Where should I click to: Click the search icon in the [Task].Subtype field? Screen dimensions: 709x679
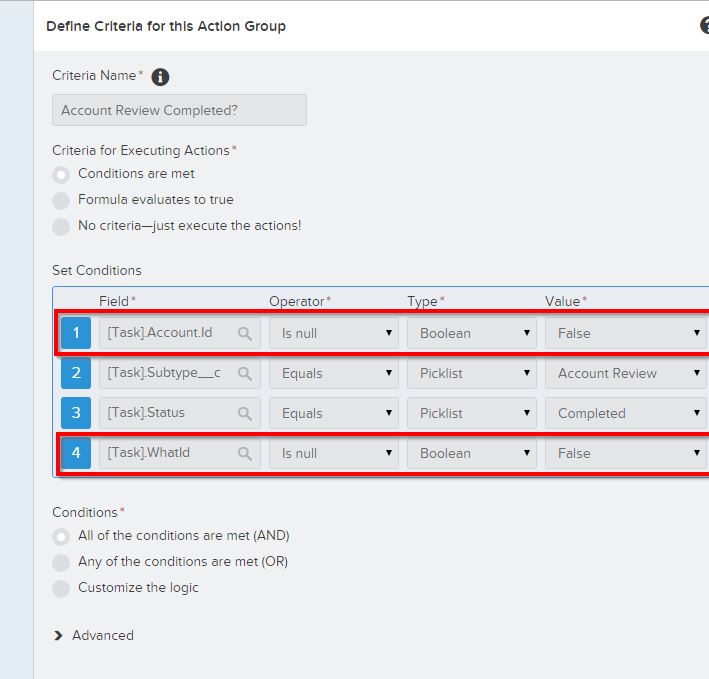point(245,374)
